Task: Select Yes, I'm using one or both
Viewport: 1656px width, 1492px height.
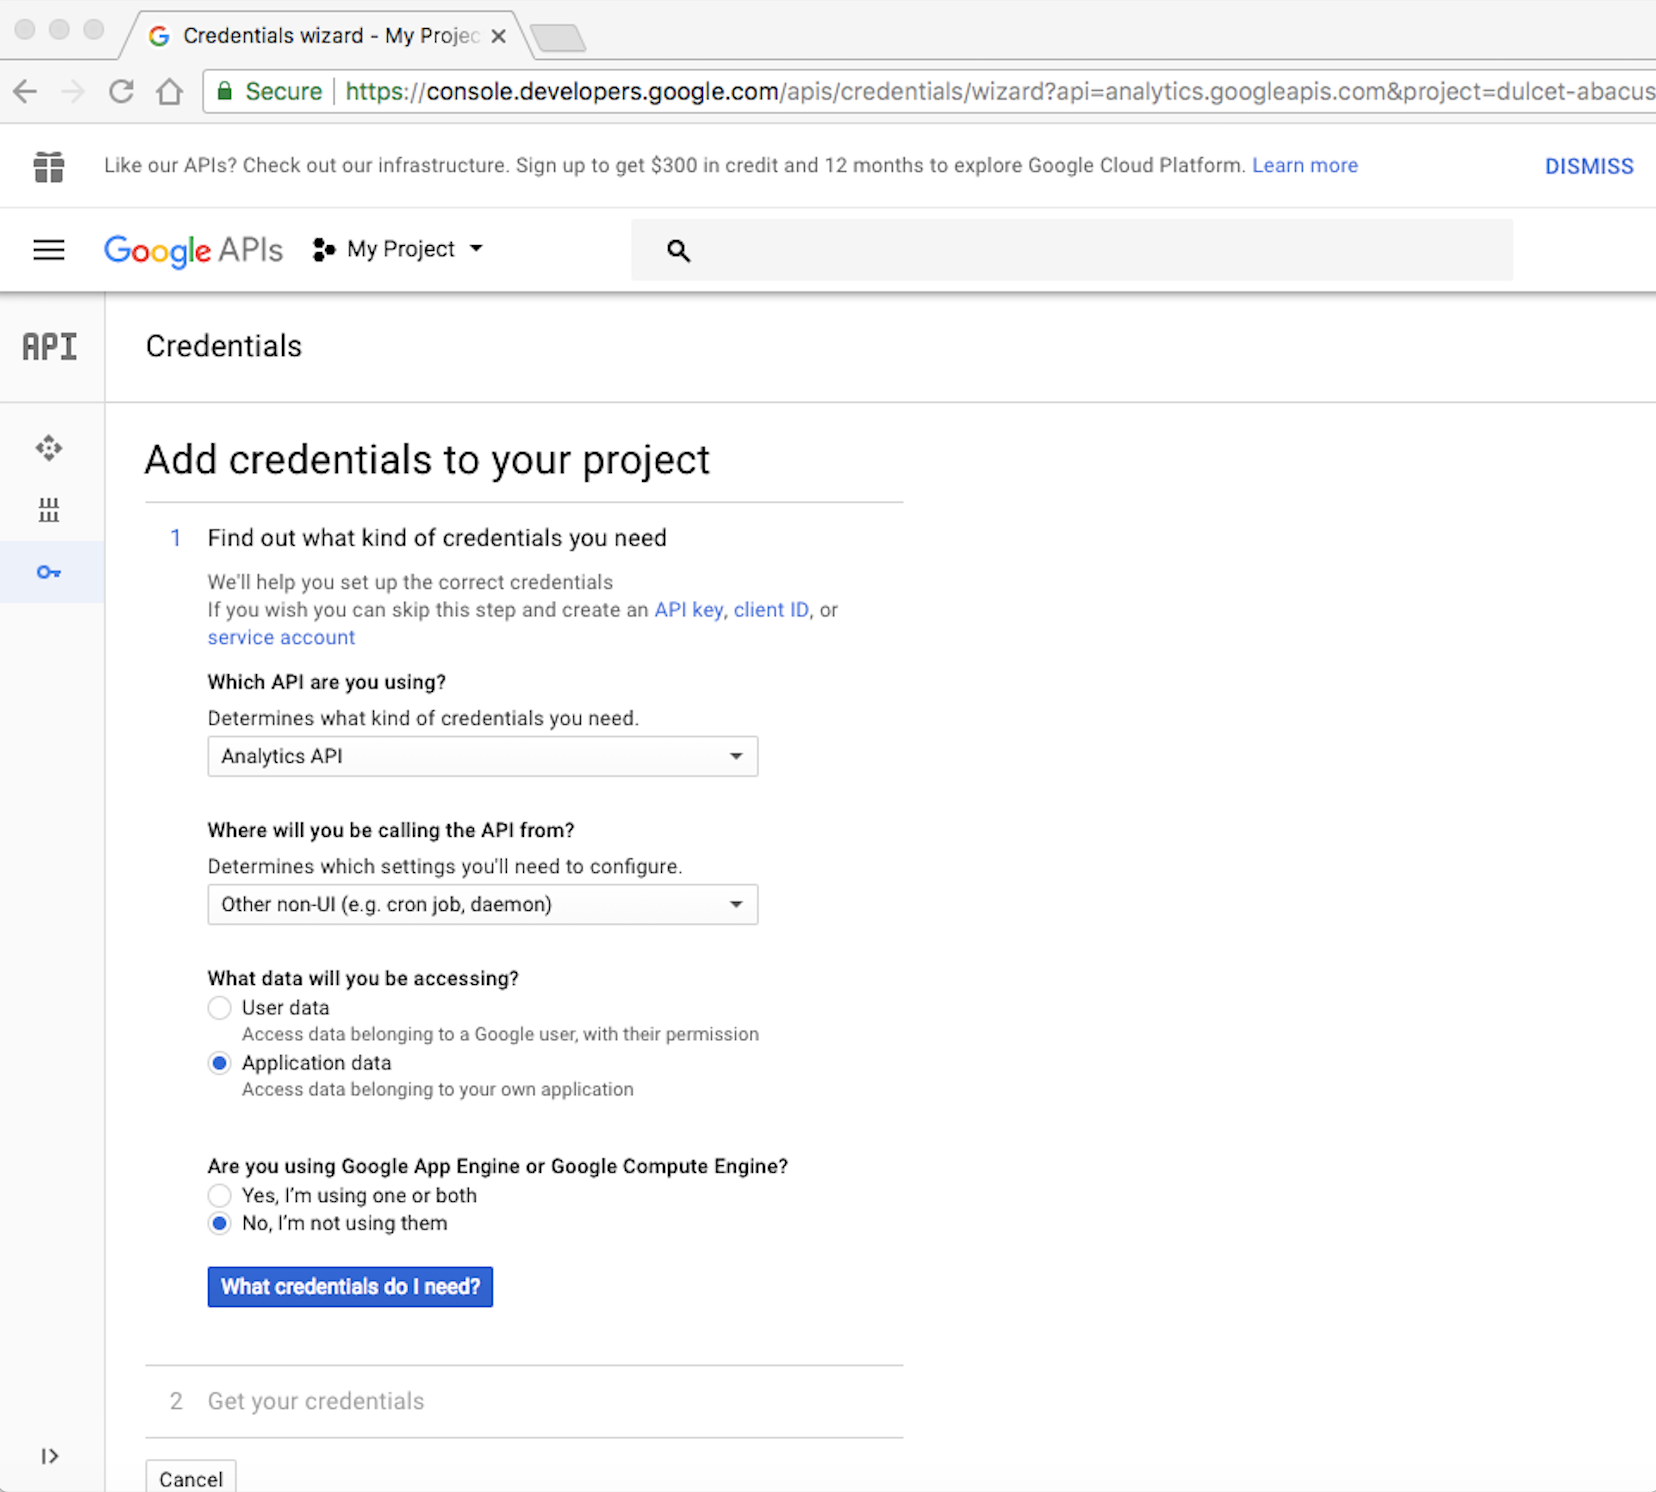Action: (x=219, y=1196)
